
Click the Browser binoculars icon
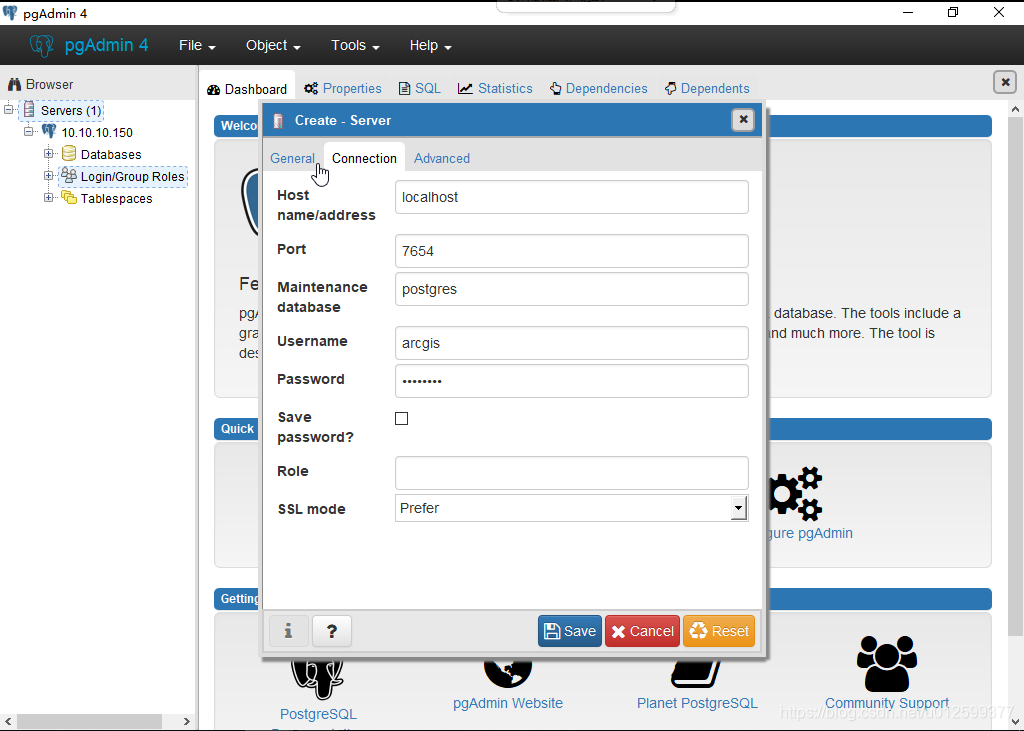tap(14, 84)
